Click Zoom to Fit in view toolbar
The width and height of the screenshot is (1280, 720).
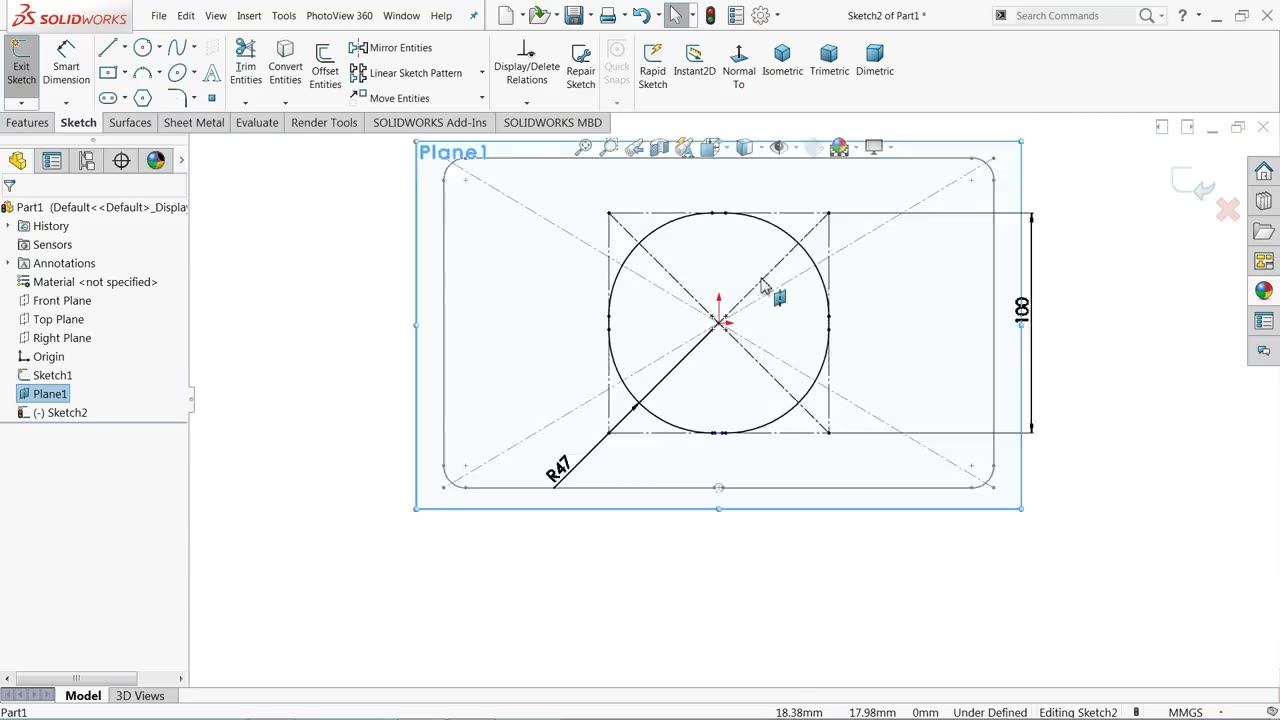[x=583, y=148]
